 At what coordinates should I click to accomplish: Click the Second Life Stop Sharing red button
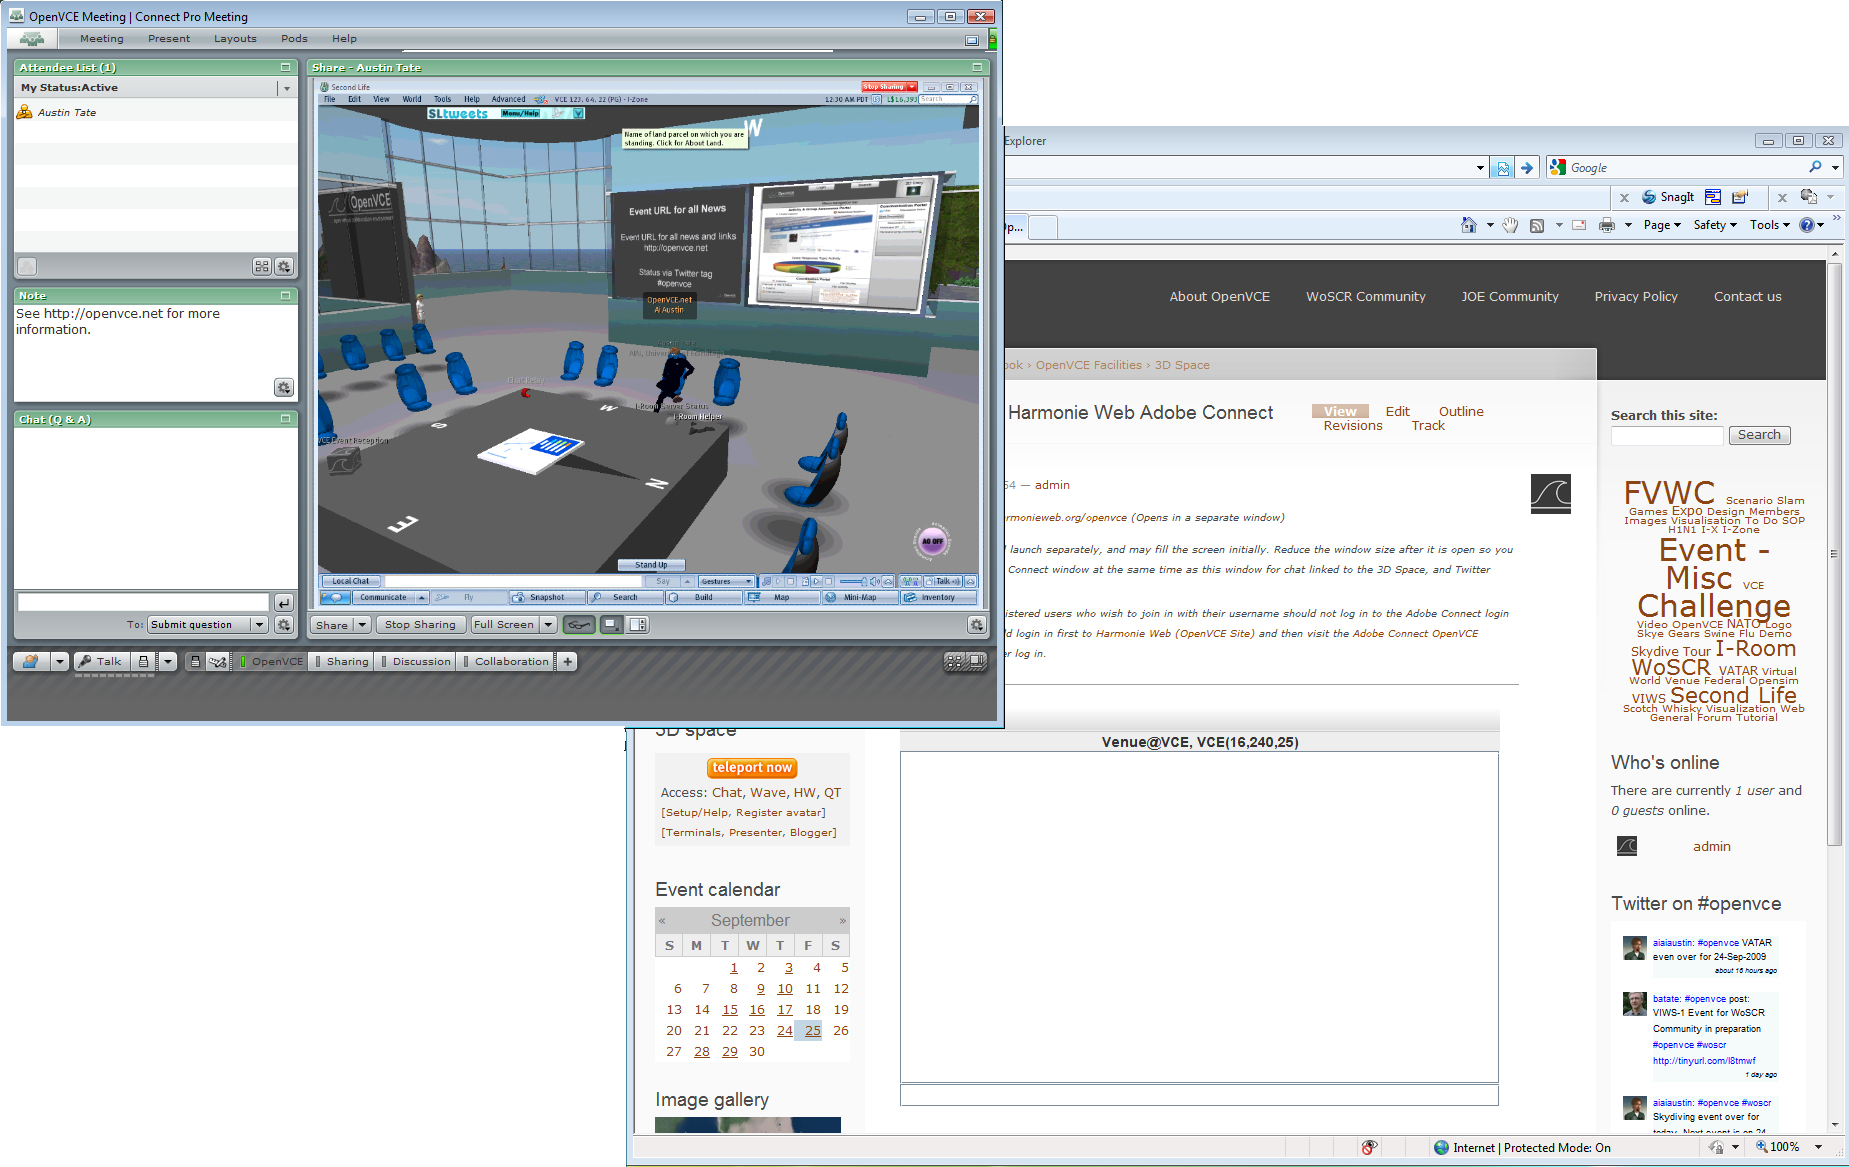[x=889, y=87]
